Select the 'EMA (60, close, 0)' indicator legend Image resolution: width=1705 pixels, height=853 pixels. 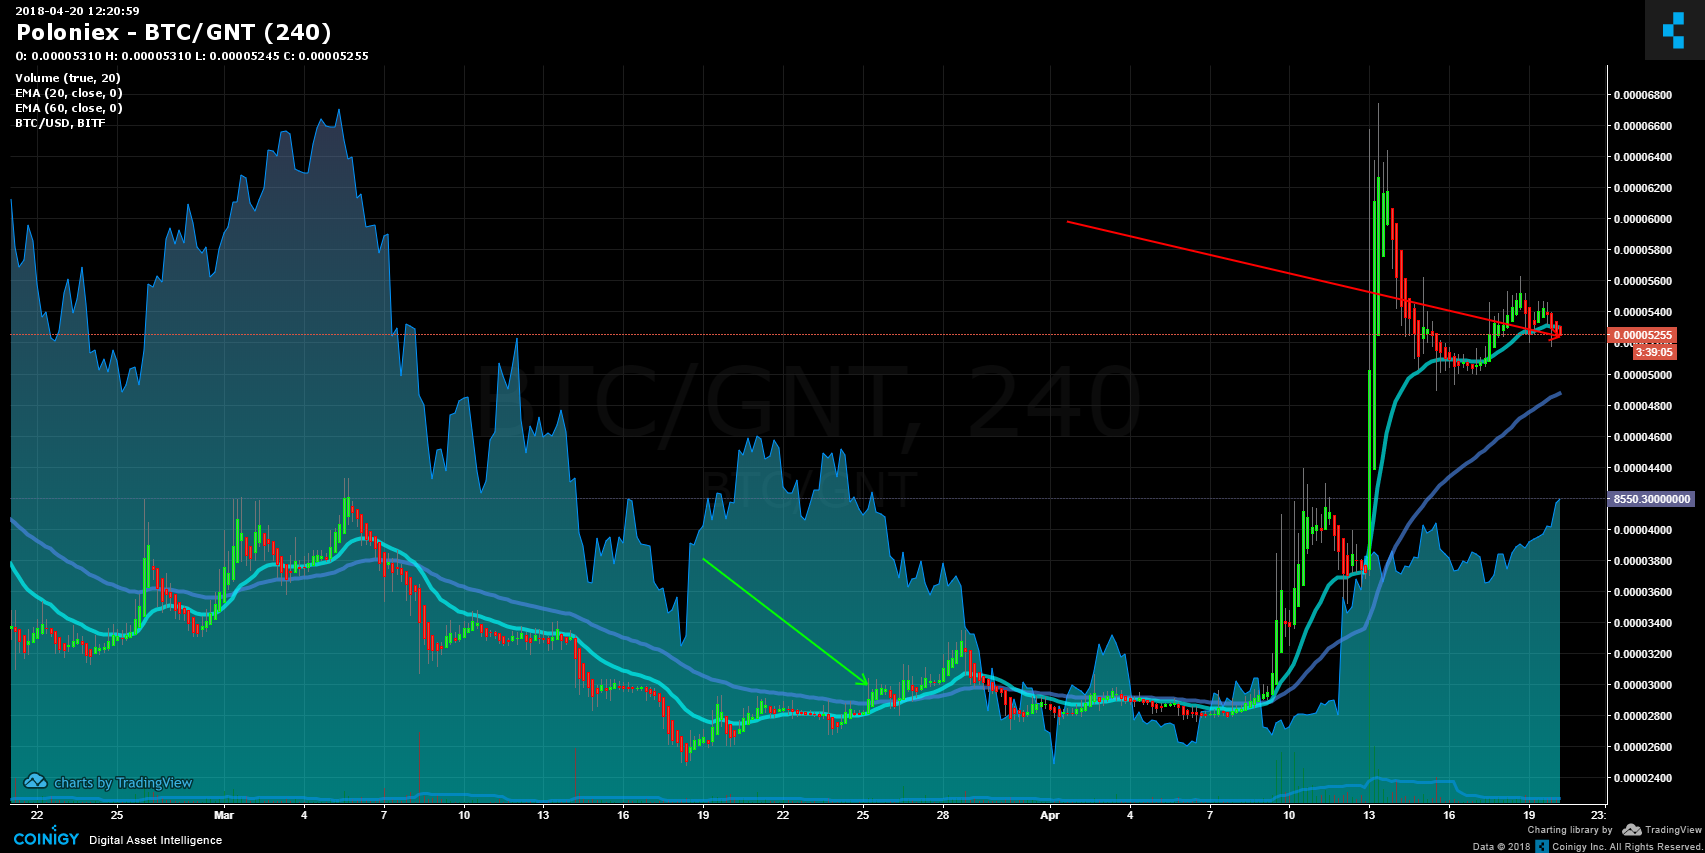click(x=69, y=108)
